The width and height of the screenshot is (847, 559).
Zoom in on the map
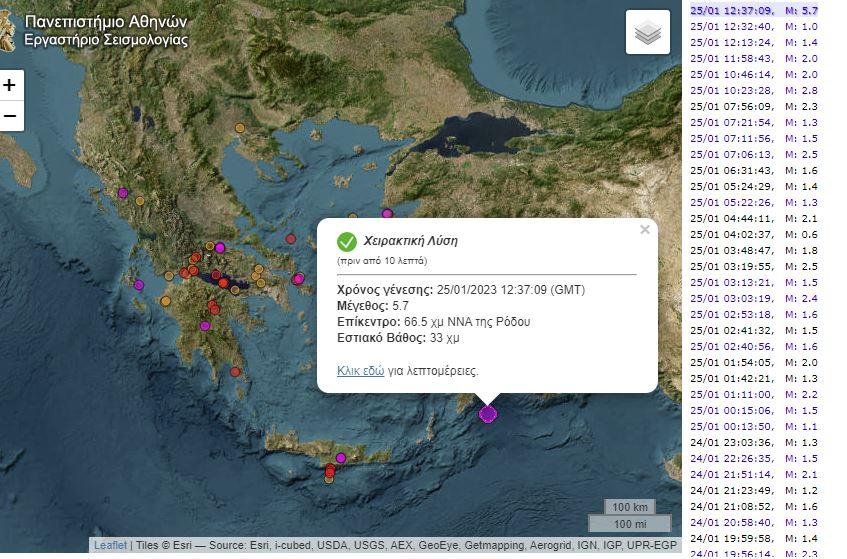click(x=10, y=85)
